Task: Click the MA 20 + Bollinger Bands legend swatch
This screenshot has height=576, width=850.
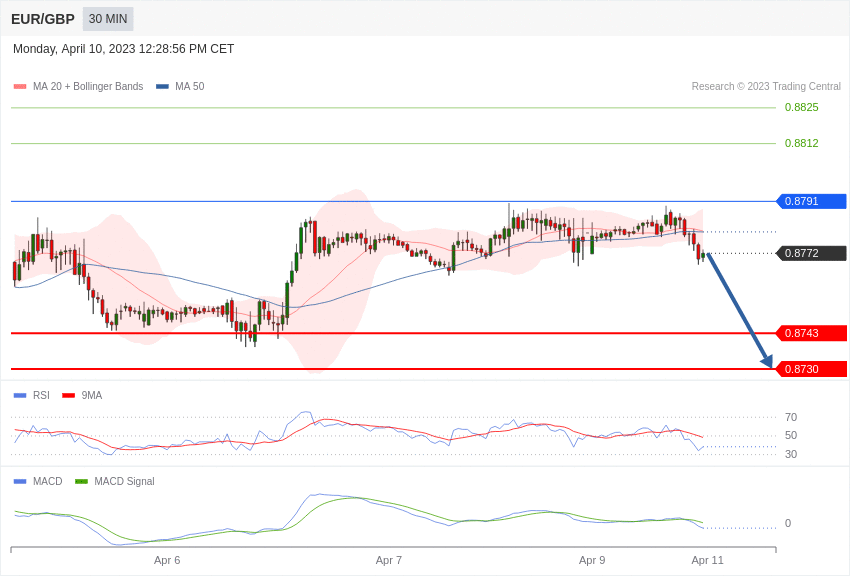Action: click(x=20, y=86)
